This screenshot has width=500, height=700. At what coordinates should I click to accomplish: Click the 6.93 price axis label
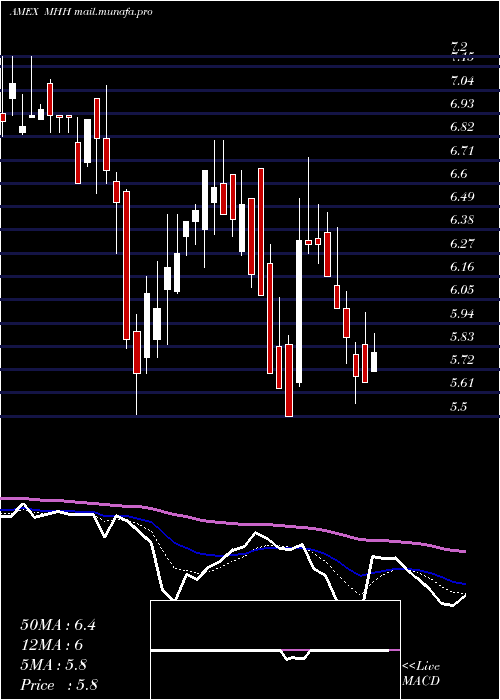[462, 104]
